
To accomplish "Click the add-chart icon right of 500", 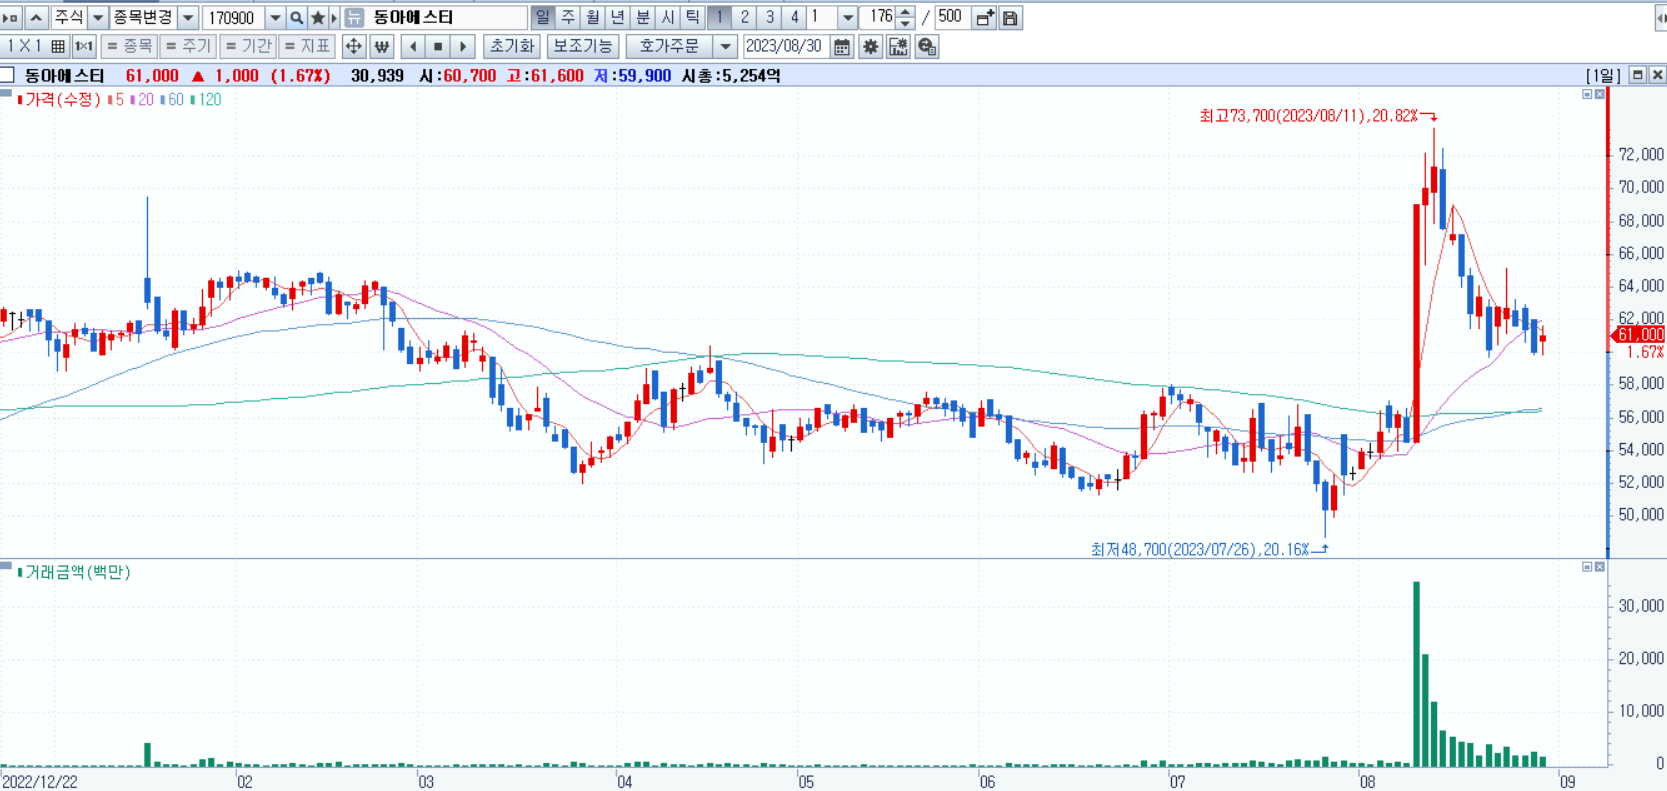I will click(x=985, y=18).
